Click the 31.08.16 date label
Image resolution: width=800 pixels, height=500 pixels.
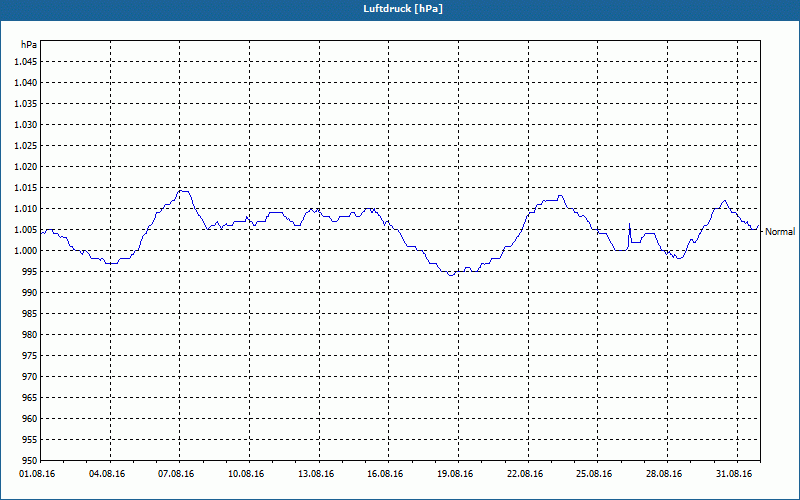point(734,474)
